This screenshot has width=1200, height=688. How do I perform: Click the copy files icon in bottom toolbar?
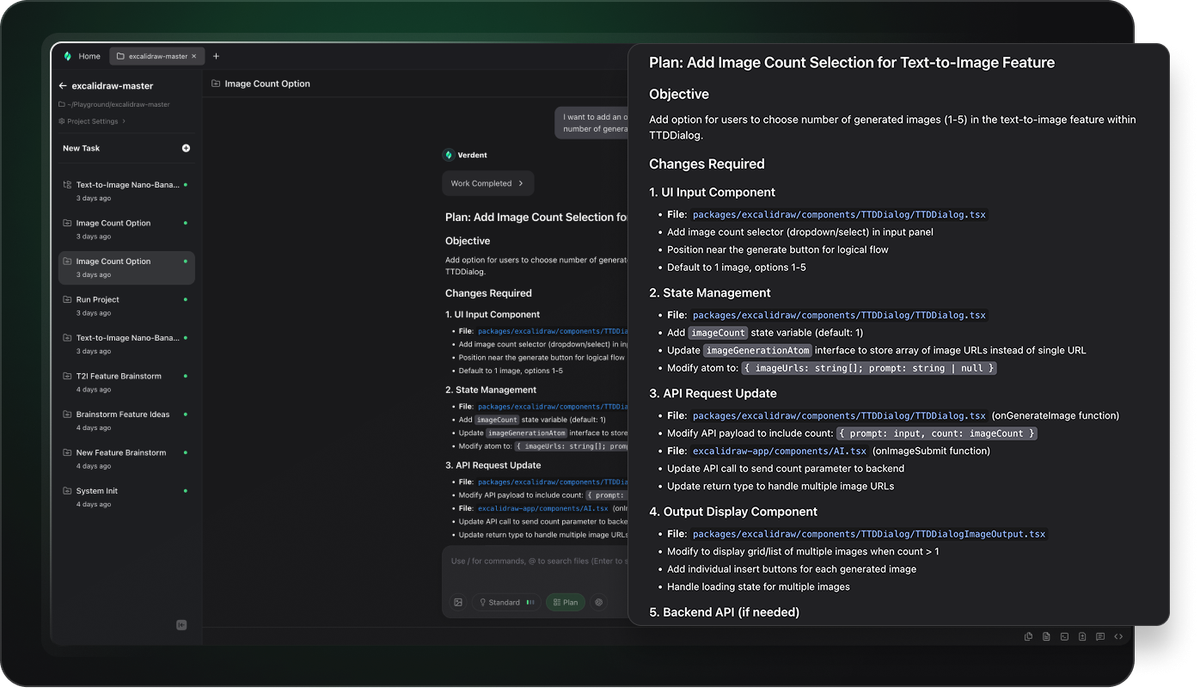click(1028, 636)
